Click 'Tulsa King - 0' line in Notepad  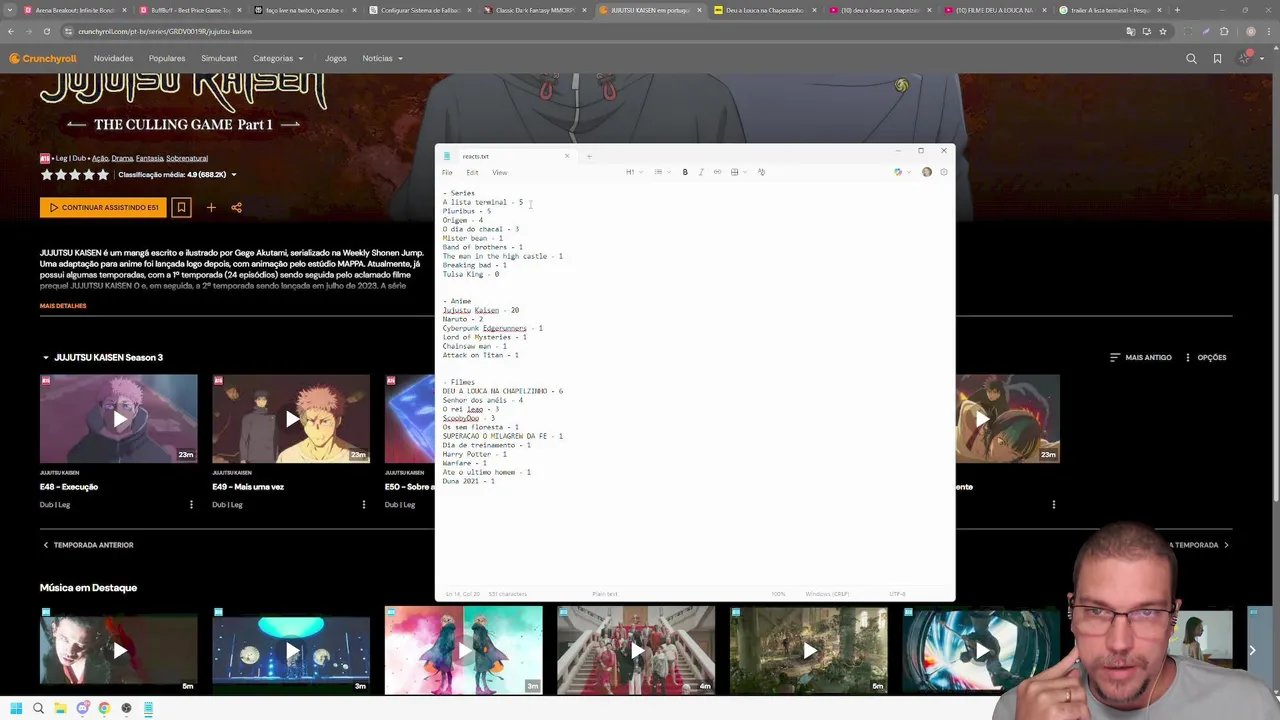pyautogui.click(x=471, y=274)
